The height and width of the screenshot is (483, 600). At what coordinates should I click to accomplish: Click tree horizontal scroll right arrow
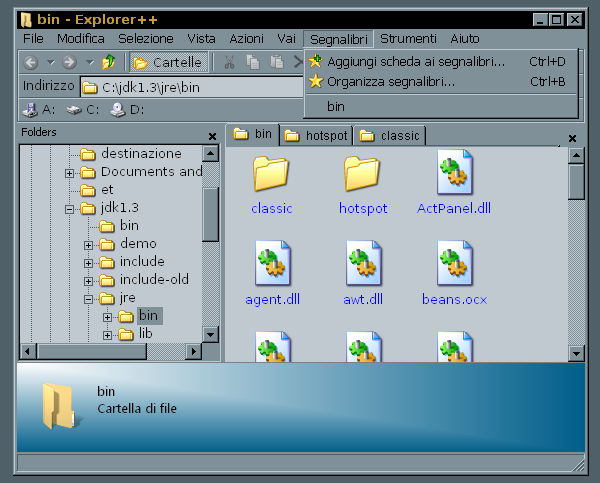(194, 351)
